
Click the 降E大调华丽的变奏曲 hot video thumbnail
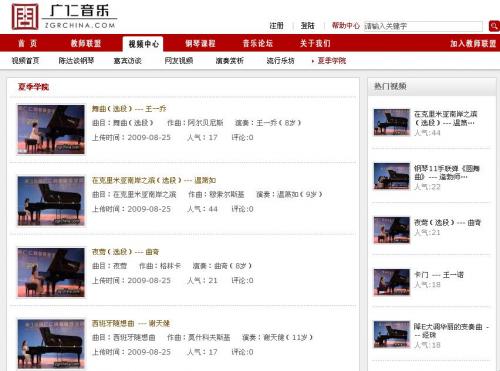(392, 334)
